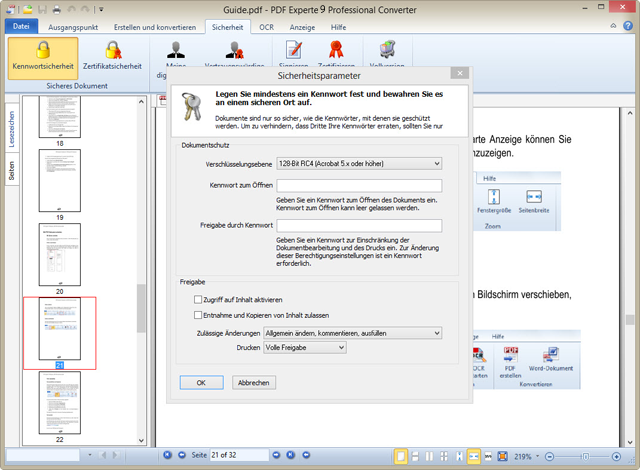The width and height of the screenshot is (640, 470).
Task: Go to the first page using status bar
Action: coord(167,455)
